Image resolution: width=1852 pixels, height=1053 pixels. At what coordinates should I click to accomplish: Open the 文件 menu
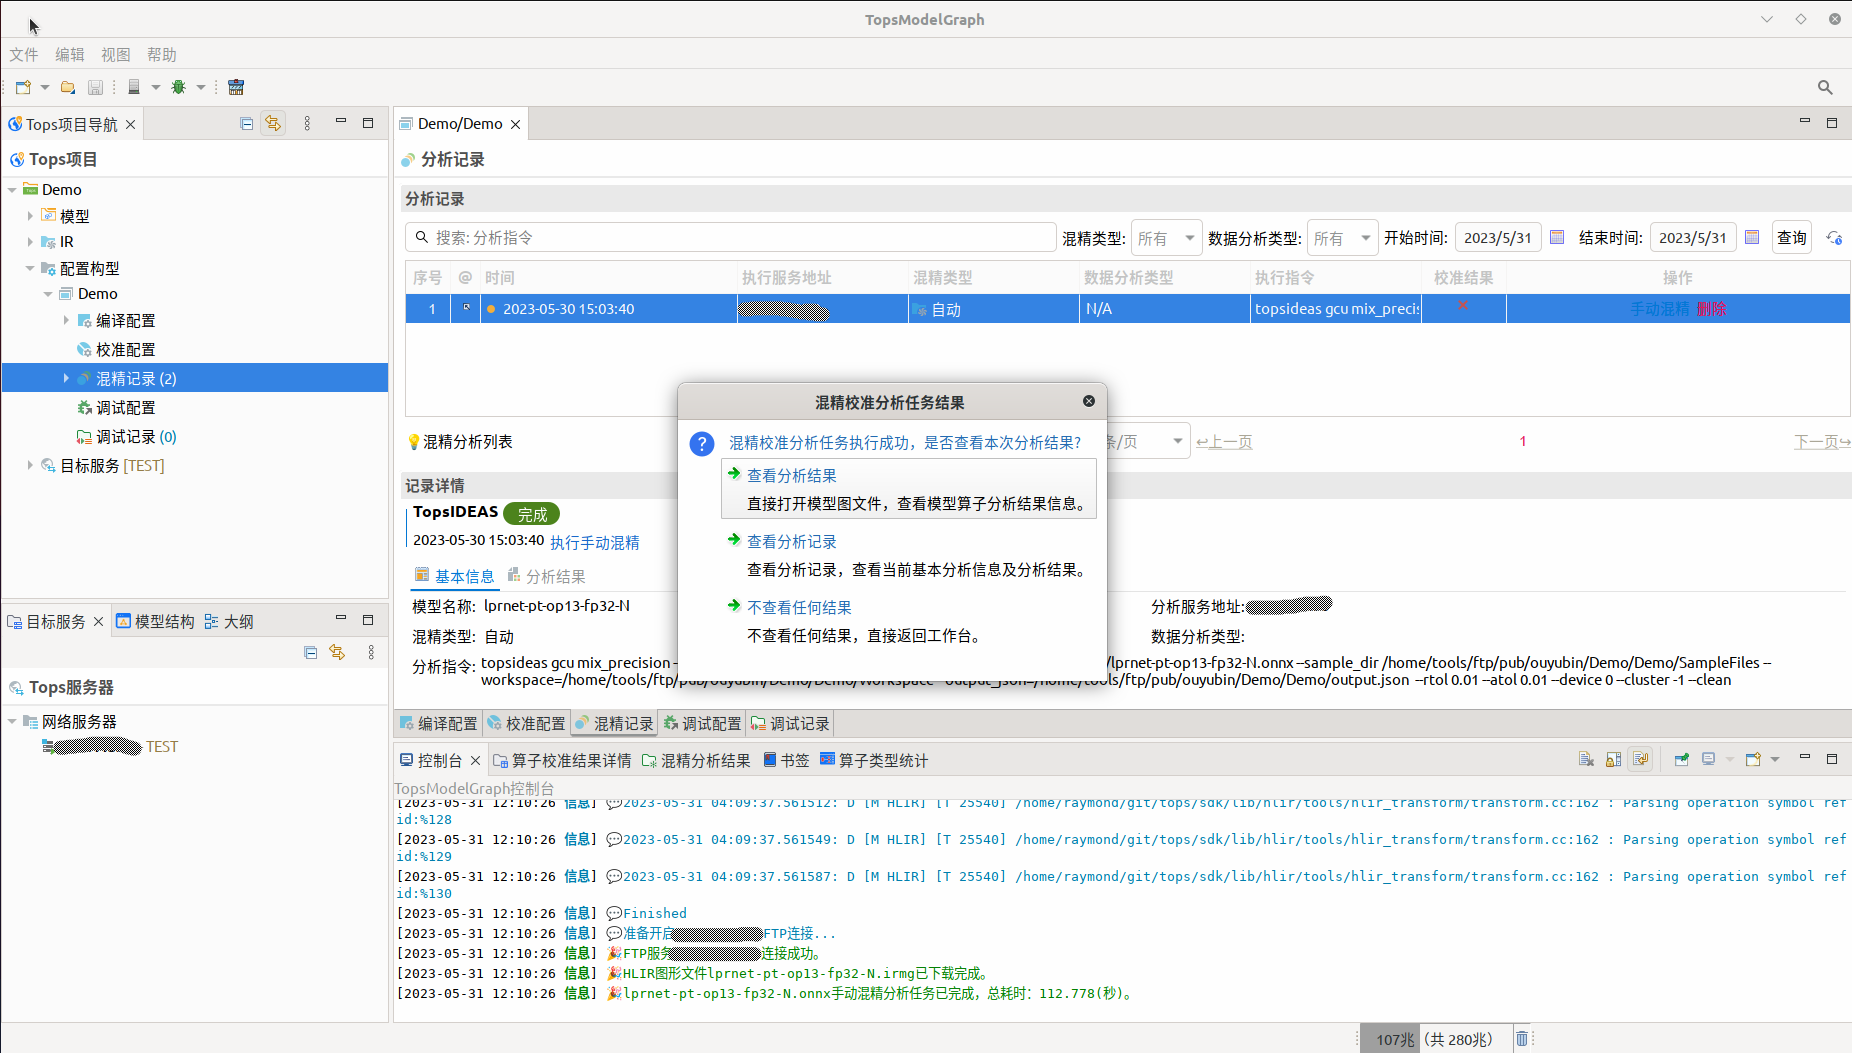(24, 55)
